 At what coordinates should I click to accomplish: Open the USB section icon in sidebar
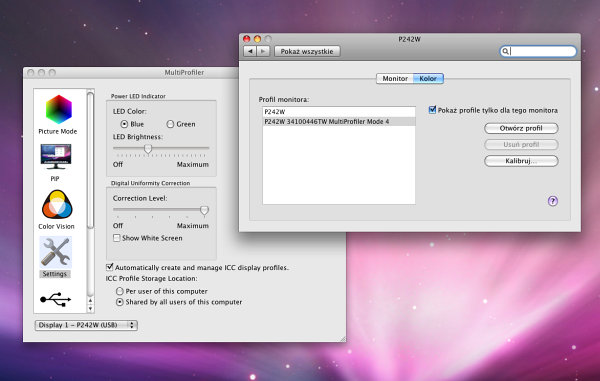55,299
